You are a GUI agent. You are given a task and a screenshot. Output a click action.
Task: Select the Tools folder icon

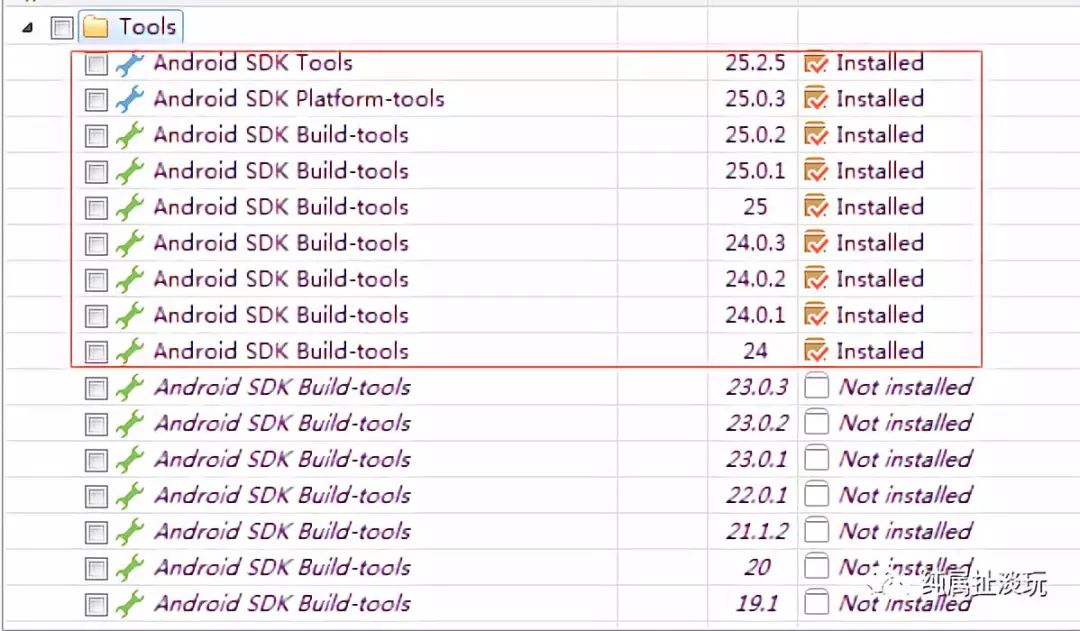pos(96,28)
